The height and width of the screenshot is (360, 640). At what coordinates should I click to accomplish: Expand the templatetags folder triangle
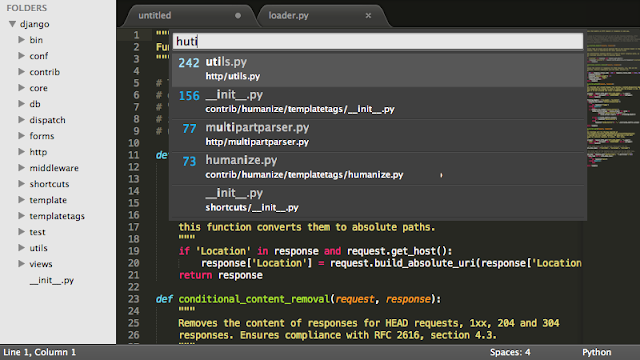point(22,216)
